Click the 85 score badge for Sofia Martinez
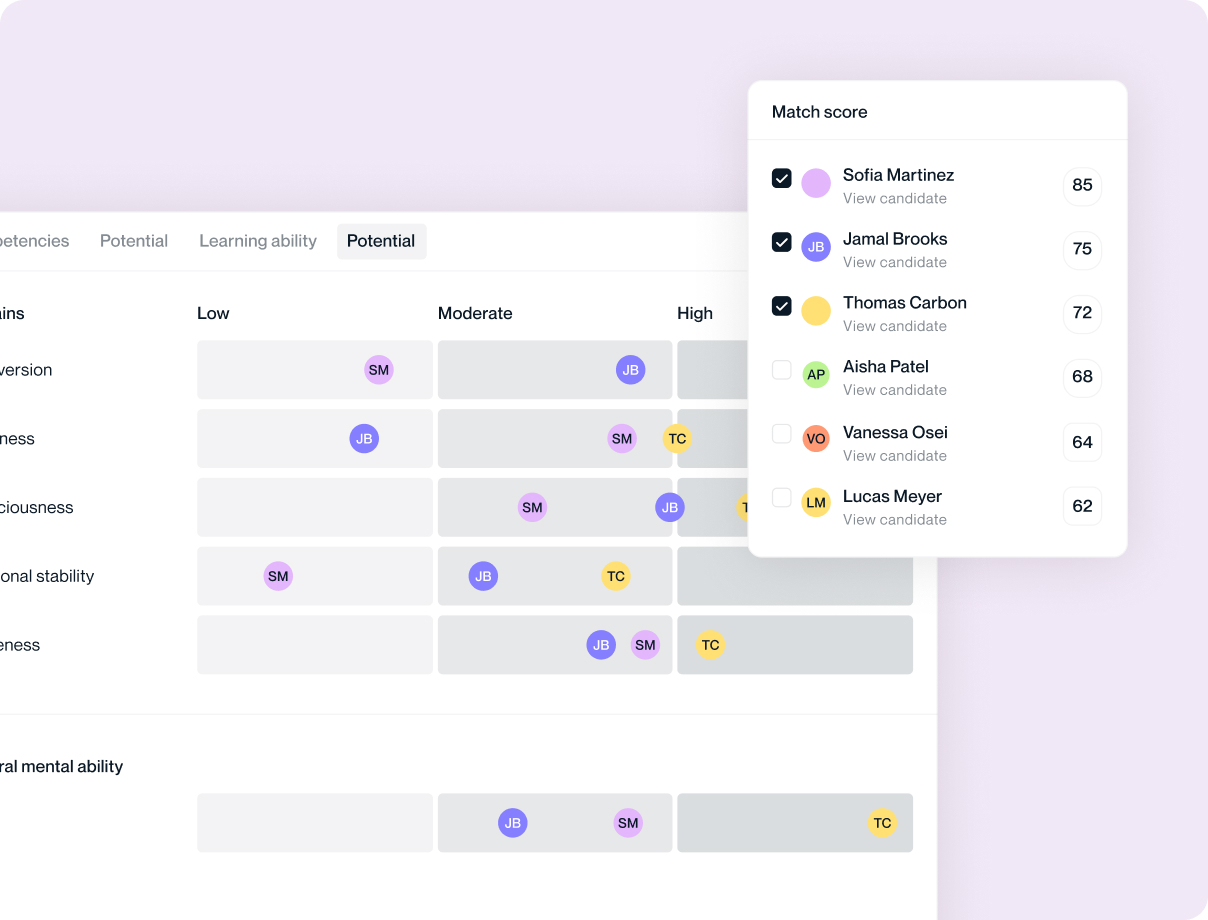This screenshot has height=920, width=1208. (1082, 185)
